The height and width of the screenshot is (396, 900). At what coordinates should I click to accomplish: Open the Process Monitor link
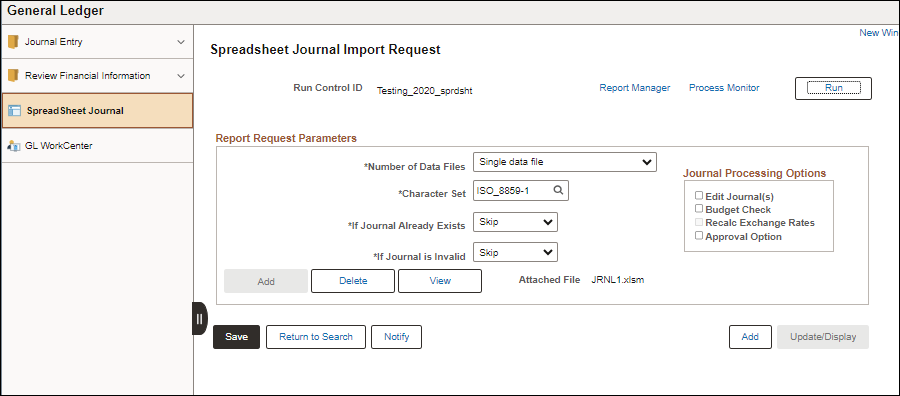pyautogui.click(x=724, y=88)
